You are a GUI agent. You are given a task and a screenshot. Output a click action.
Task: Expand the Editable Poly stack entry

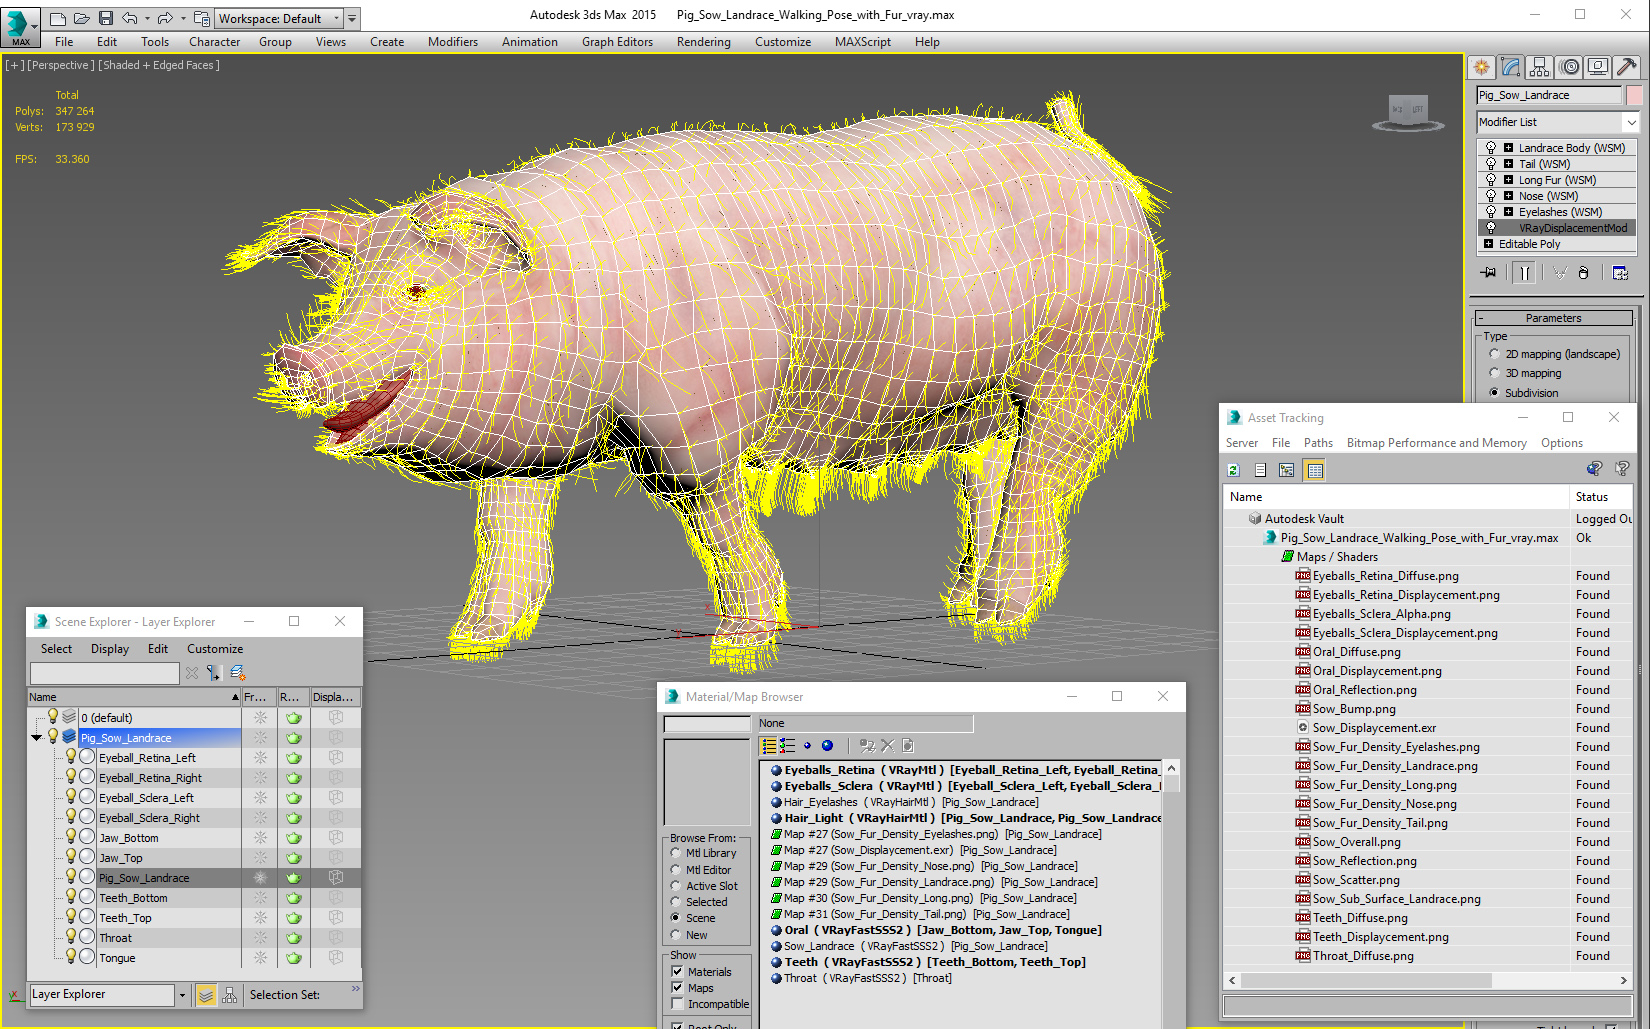pos(1488,244)
